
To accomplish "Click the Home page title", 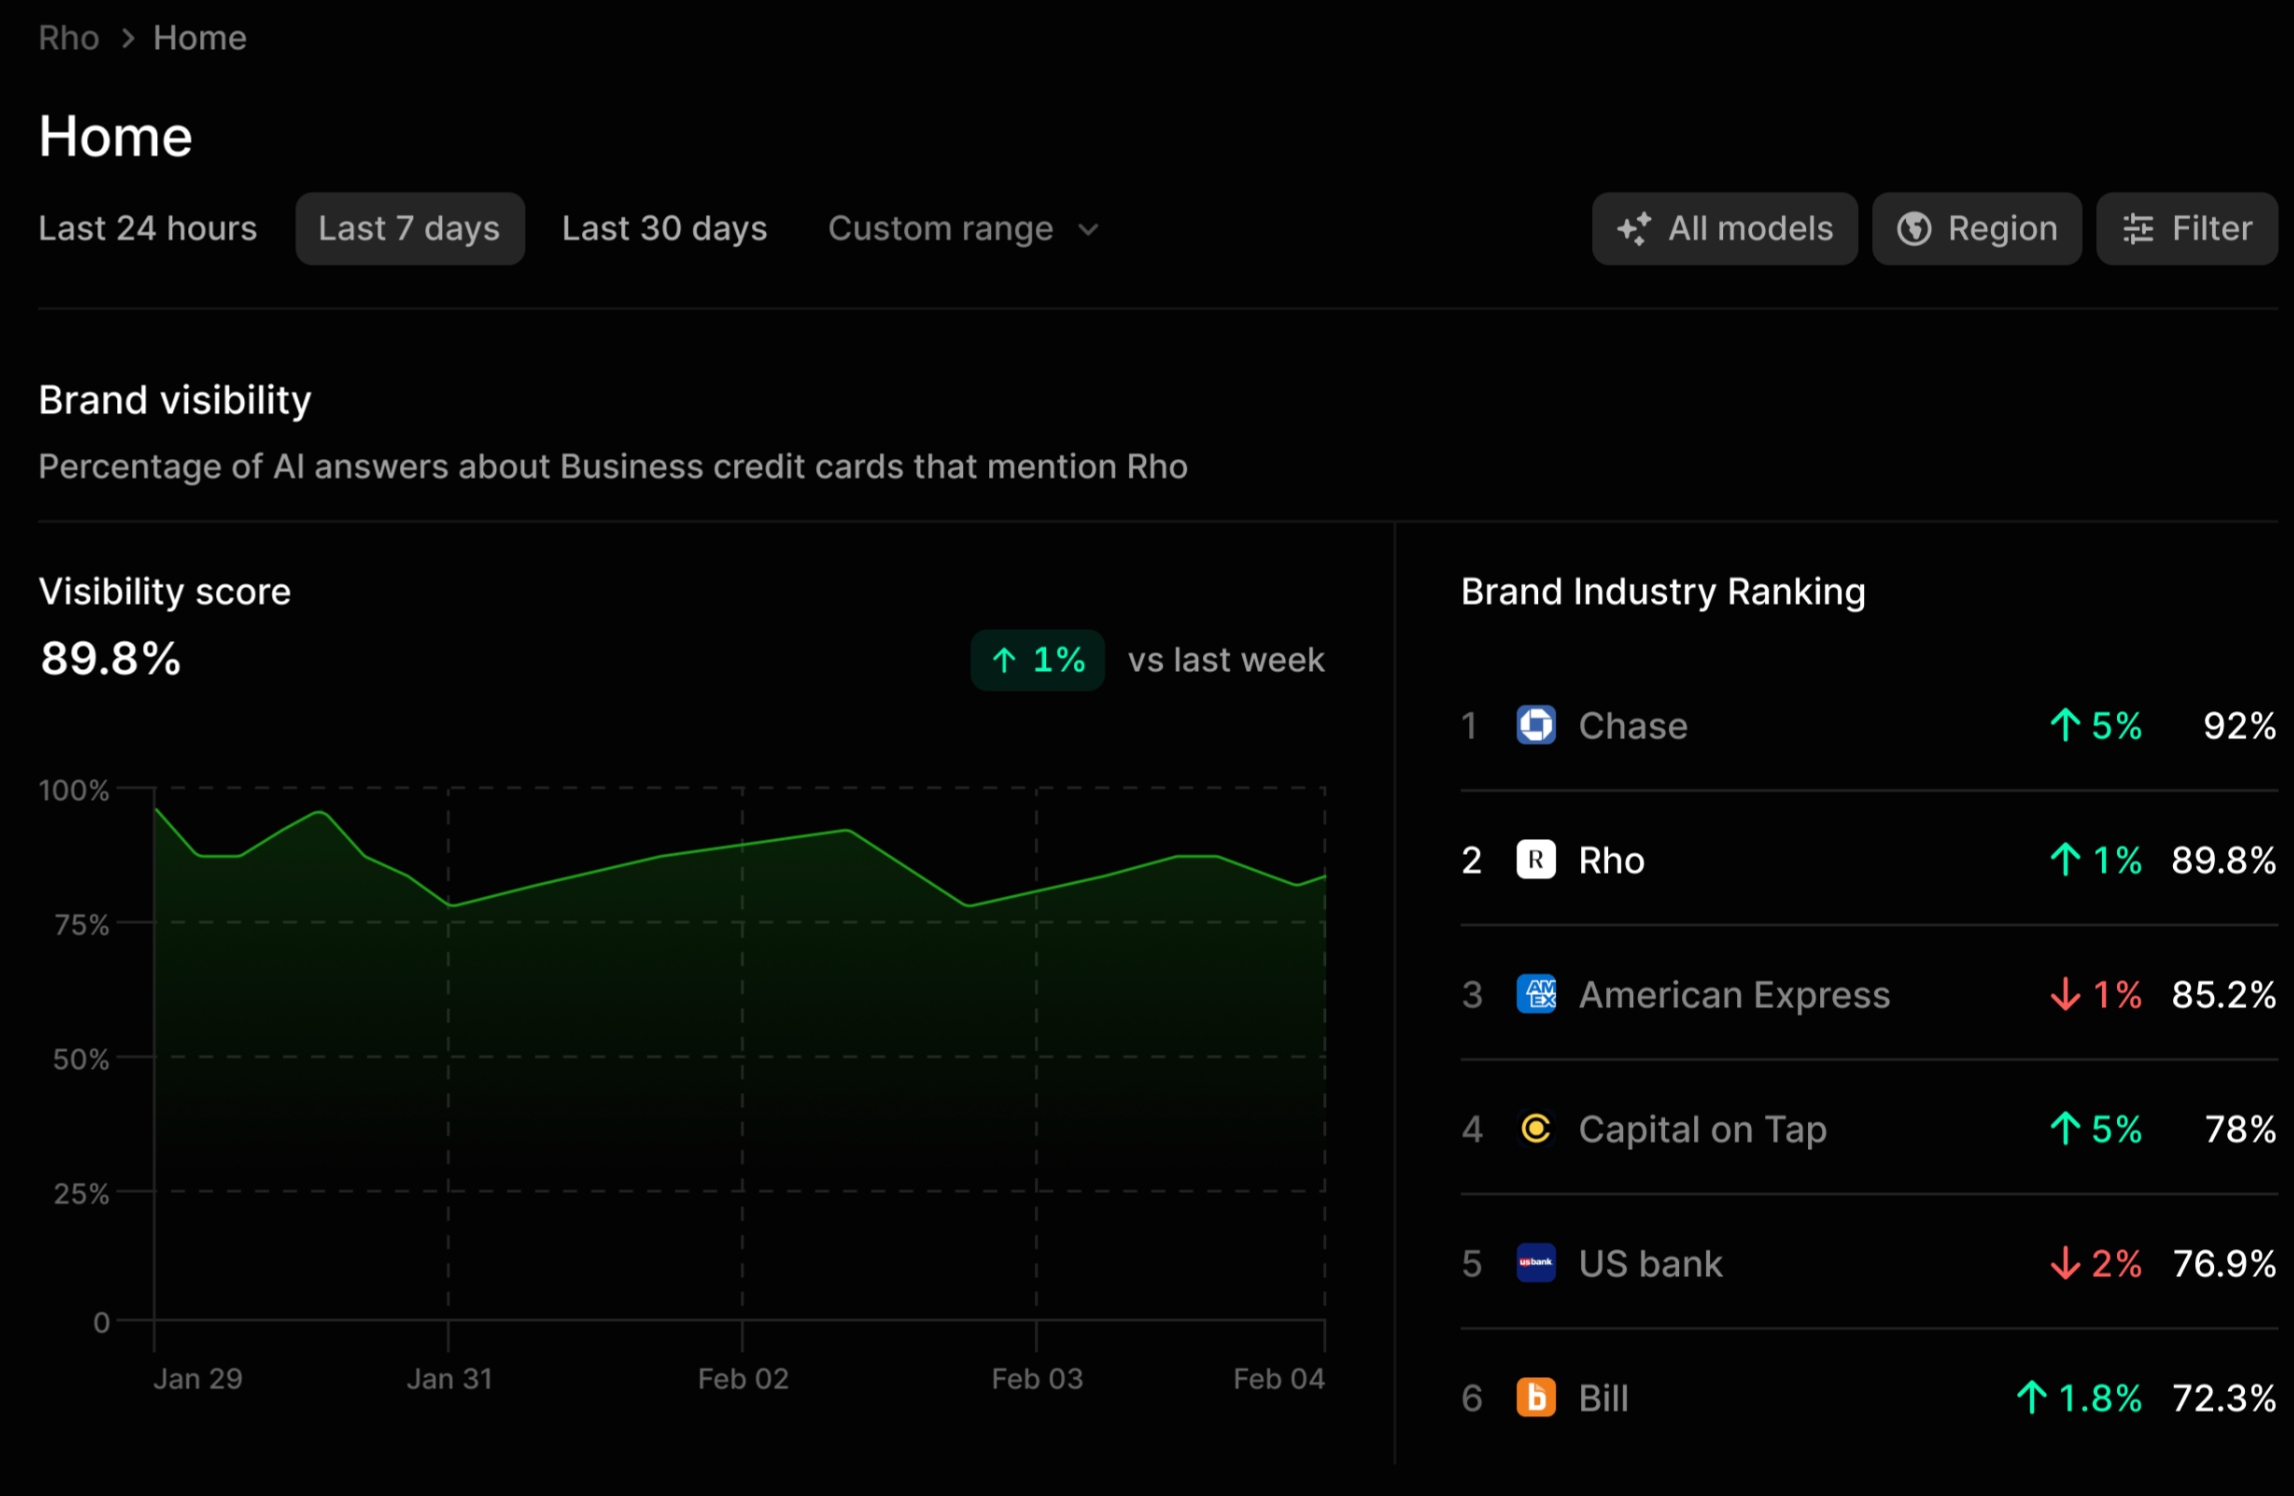I will (115, 136).
